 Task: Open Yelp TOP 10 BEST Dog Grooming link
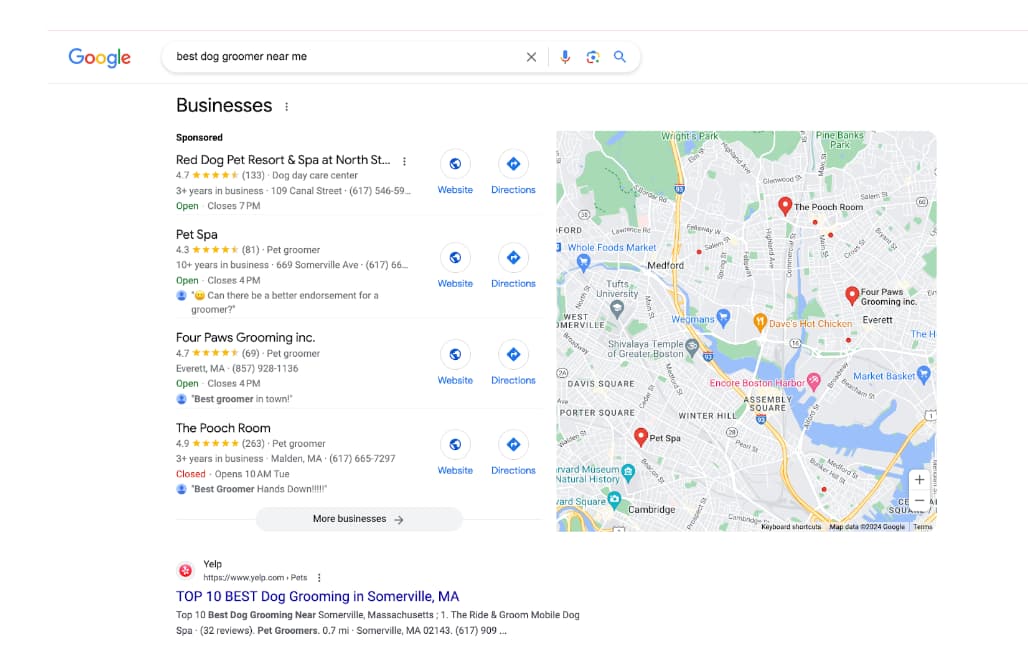coord(317,596)
